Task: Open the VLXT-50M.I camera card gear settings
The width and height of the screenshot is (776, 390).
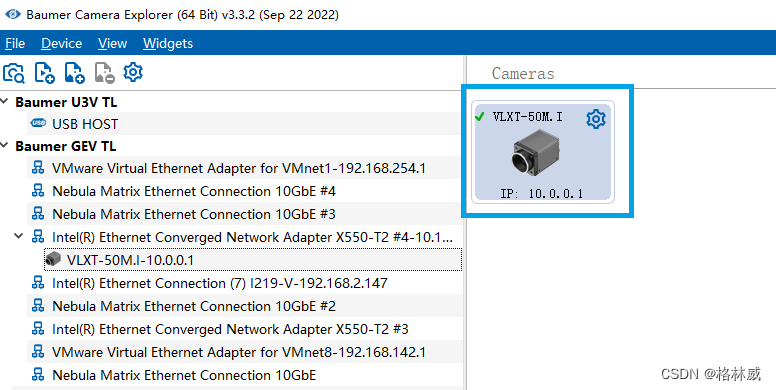Action: point(596,119)
